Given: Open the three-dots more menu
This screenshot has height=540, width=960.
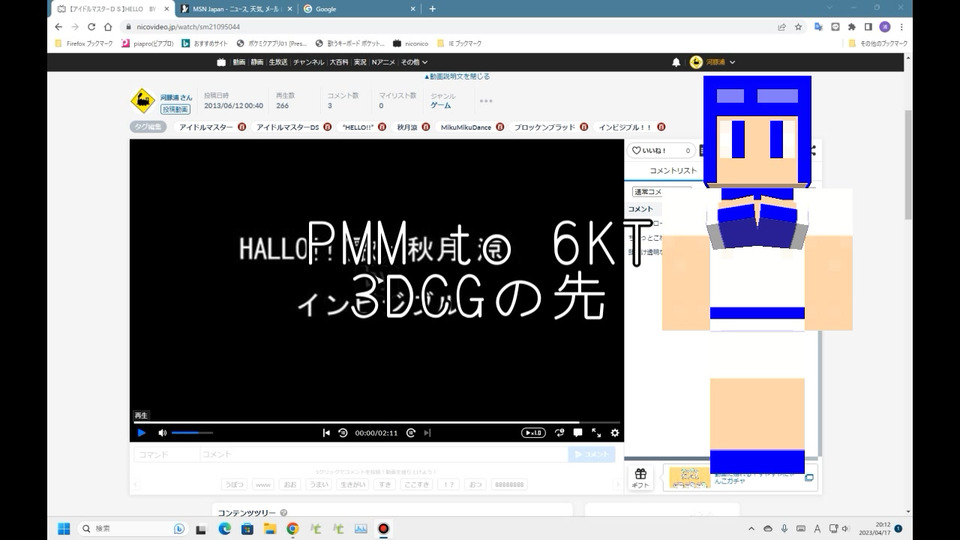Looking at the screenshot, I should [486, 101].
